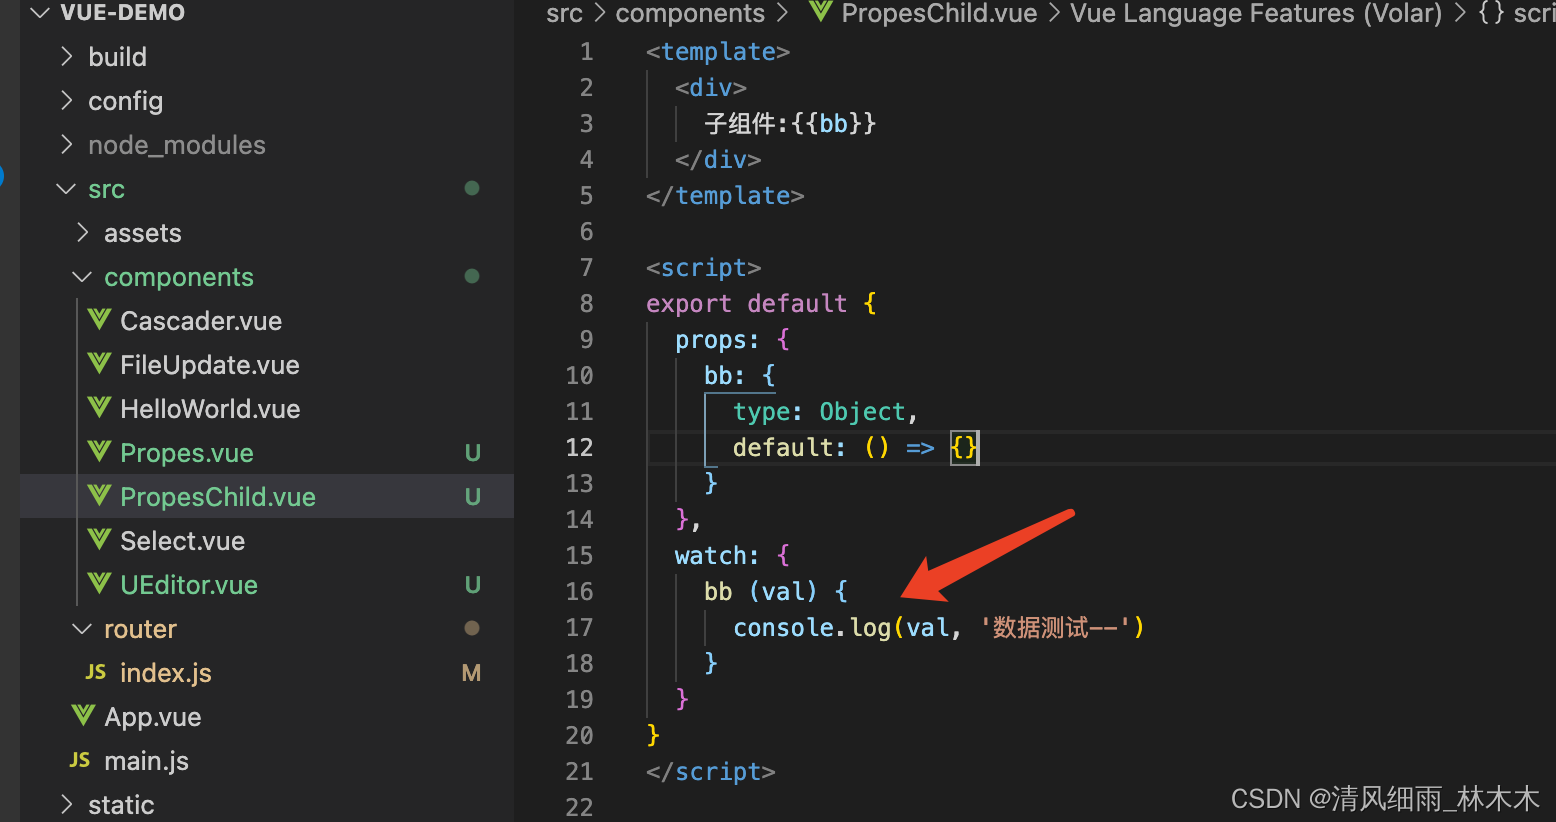Click the M git status on index.js

(x=472, y=673)
